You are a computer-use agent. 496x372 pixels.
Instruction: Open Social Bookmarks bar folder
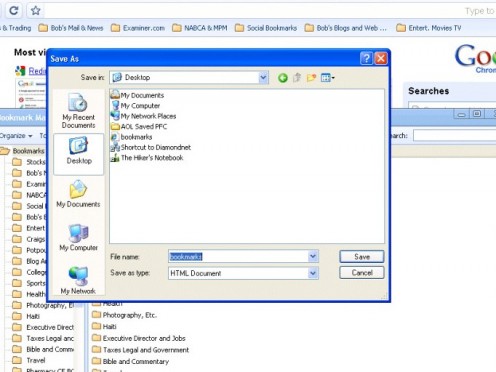pos(266,28)
